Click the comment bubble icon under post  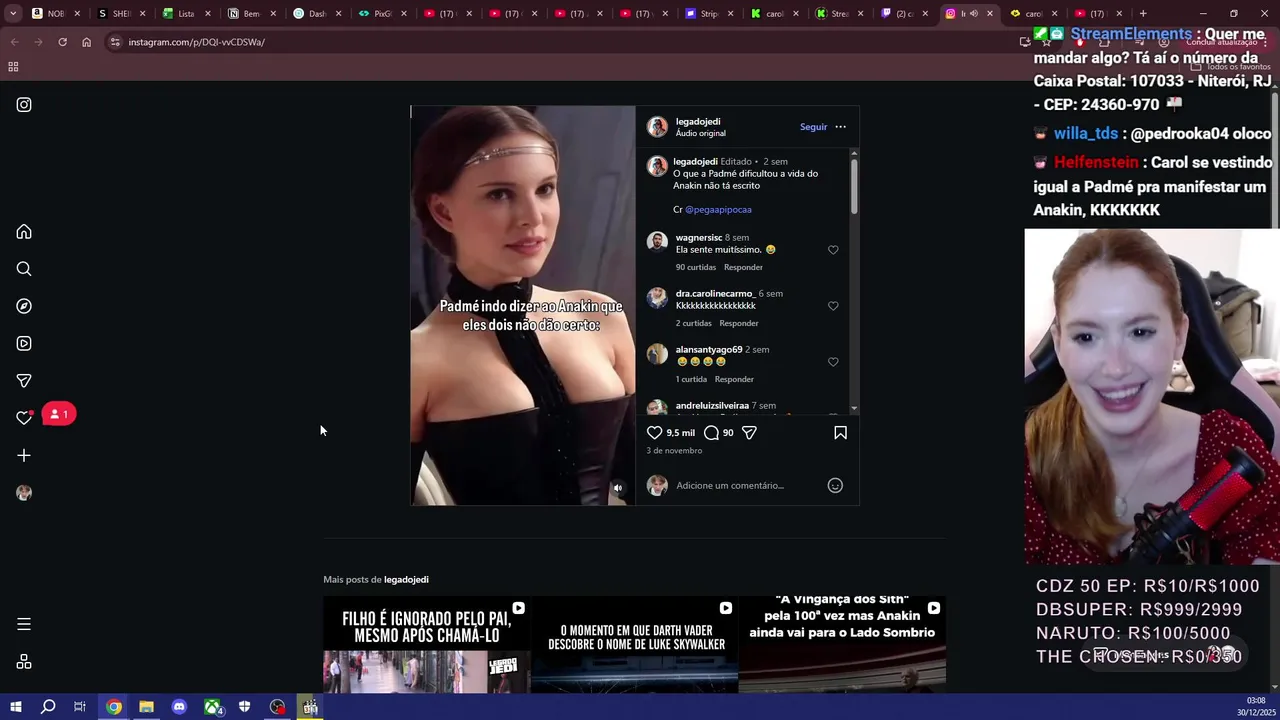click(x=711, y=432)
